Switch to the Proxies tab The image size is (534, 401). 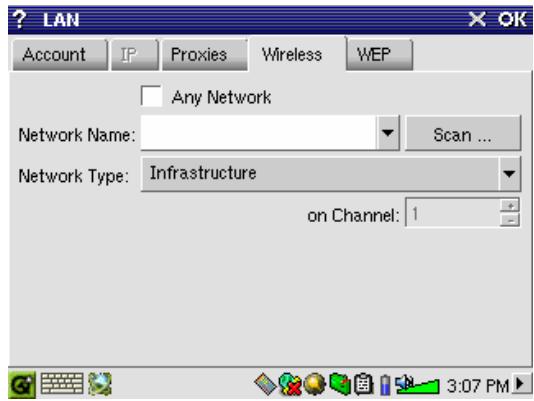click(x=205, y=55)
